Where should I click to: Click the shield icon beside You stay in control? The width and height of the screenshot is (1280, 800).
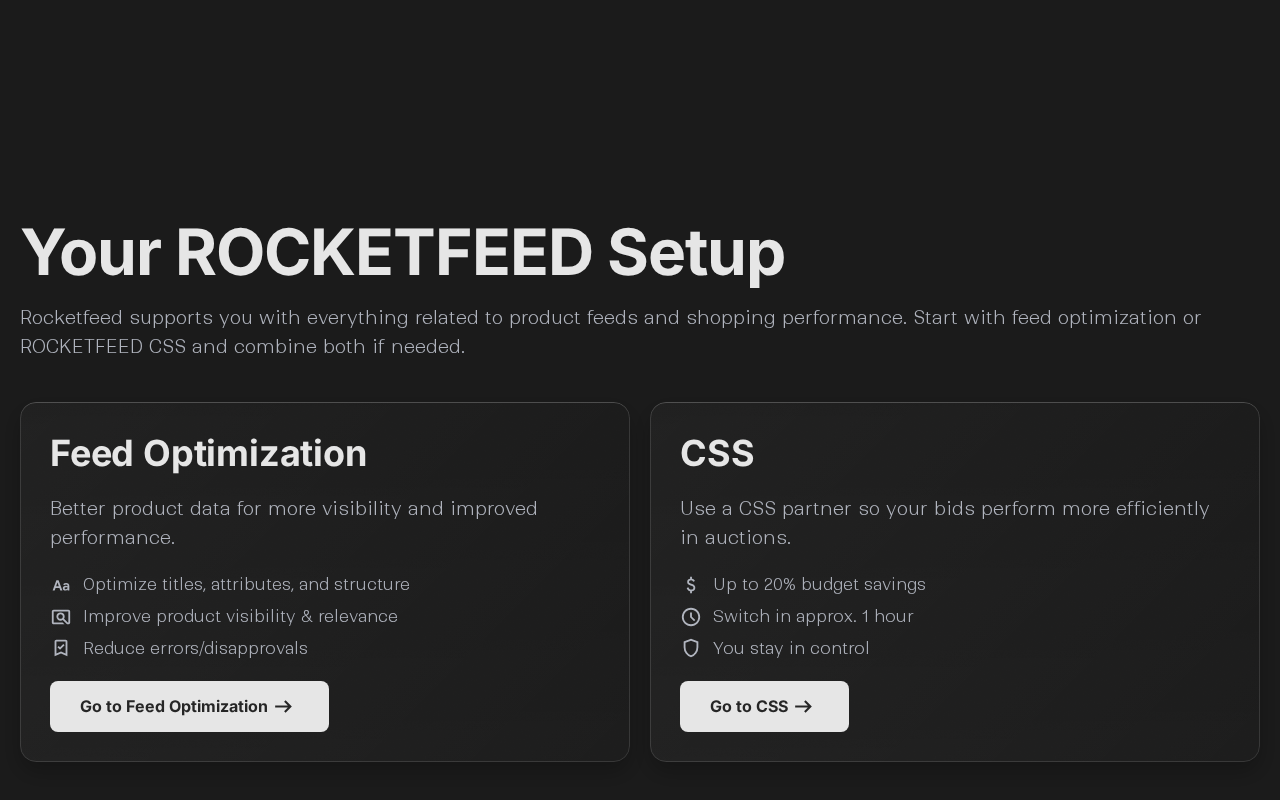tap(691, 648)
